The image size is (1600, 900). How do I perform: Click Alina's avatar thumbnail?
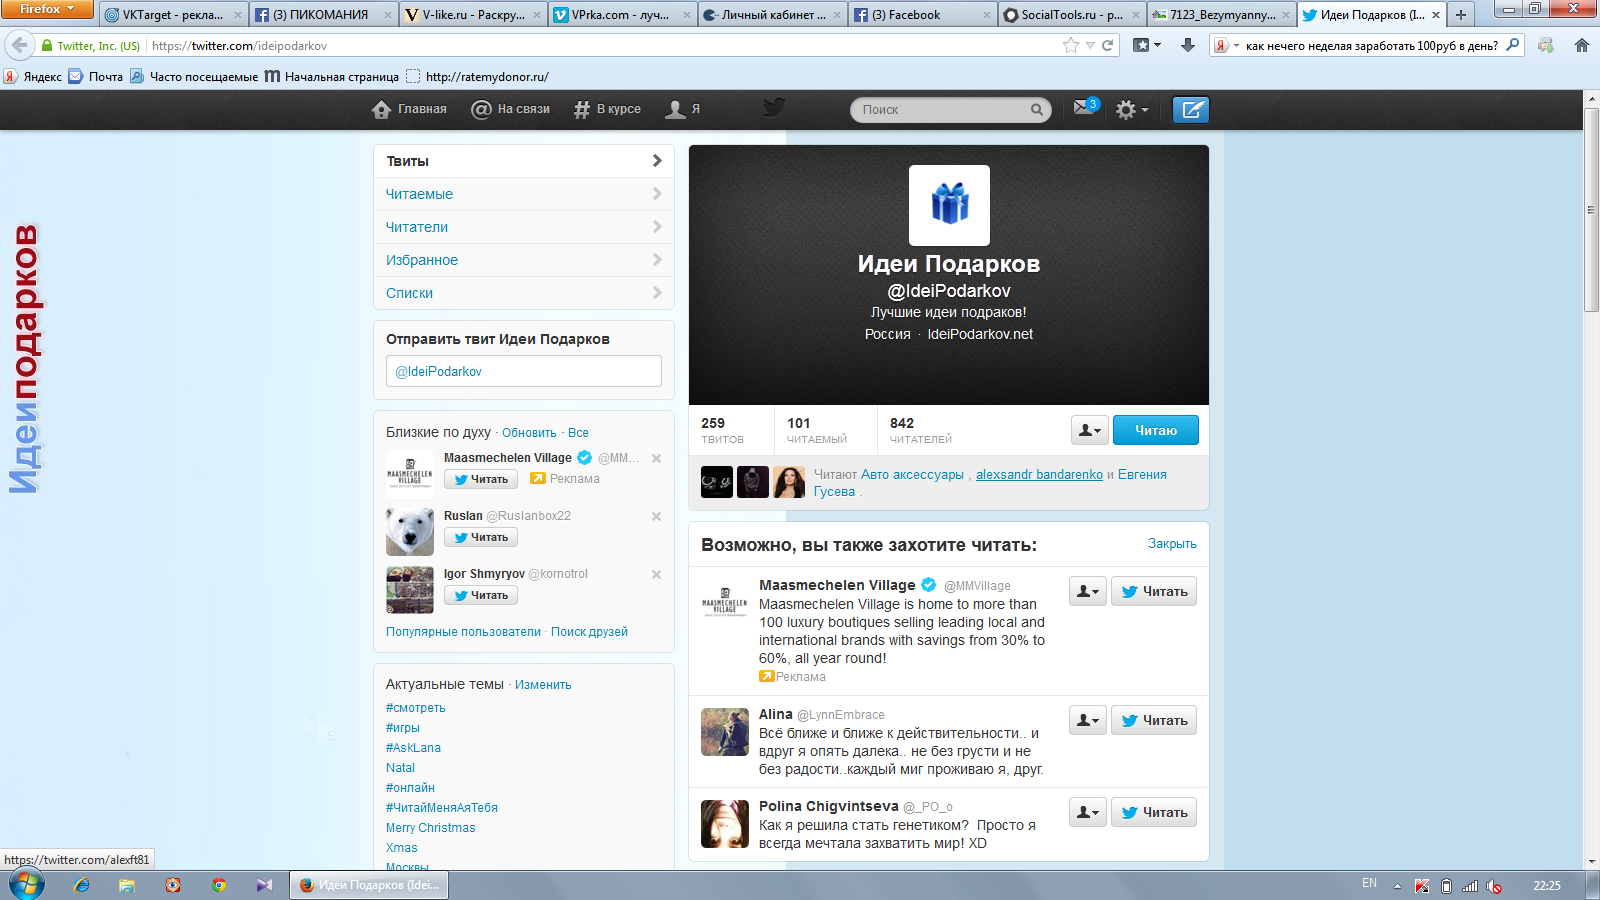(725, 732)
